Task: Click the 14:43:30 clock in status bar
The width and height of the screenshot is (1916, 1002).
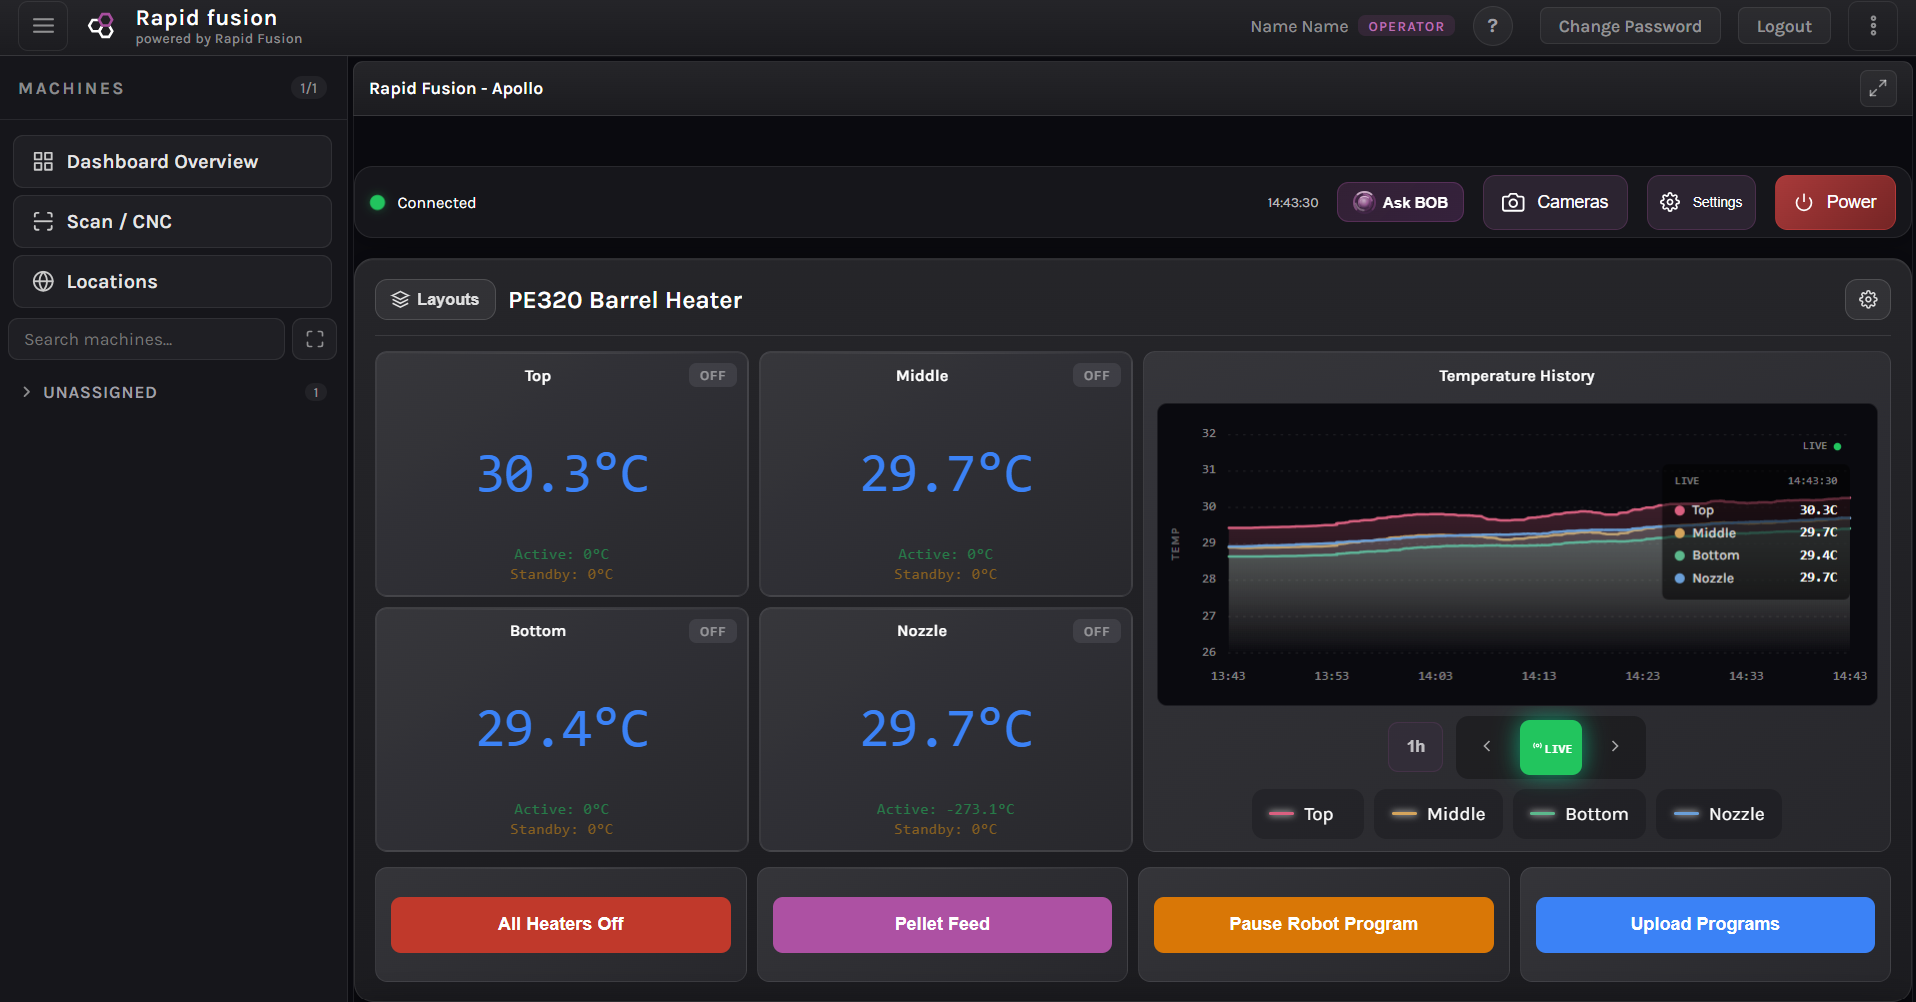Action: coord(1292,203)
